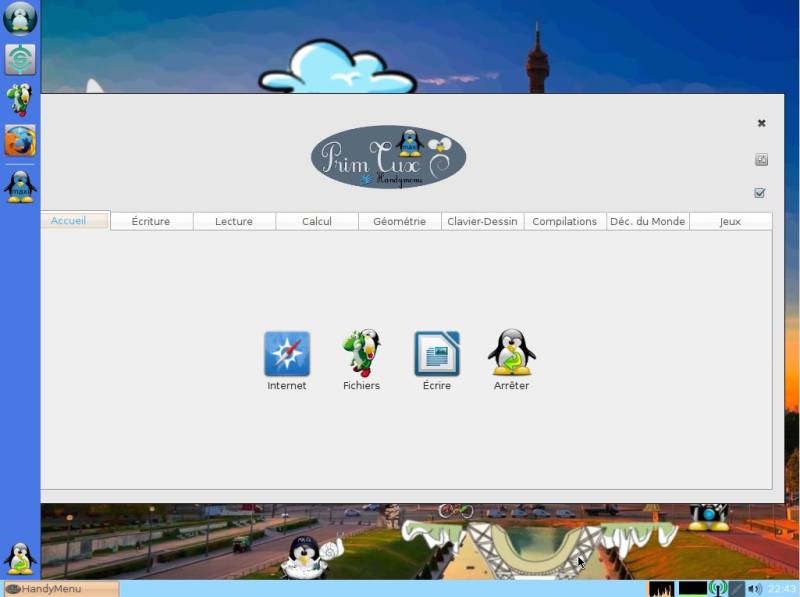Viewport: 800px width, 597px height.
Task: Switch to the Accueil tab
Action: [x=75, y=220]
